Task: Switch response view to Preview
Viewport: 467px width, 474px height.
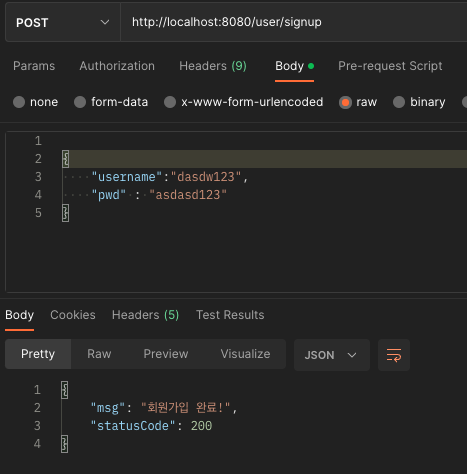Action: click(166, 354)
